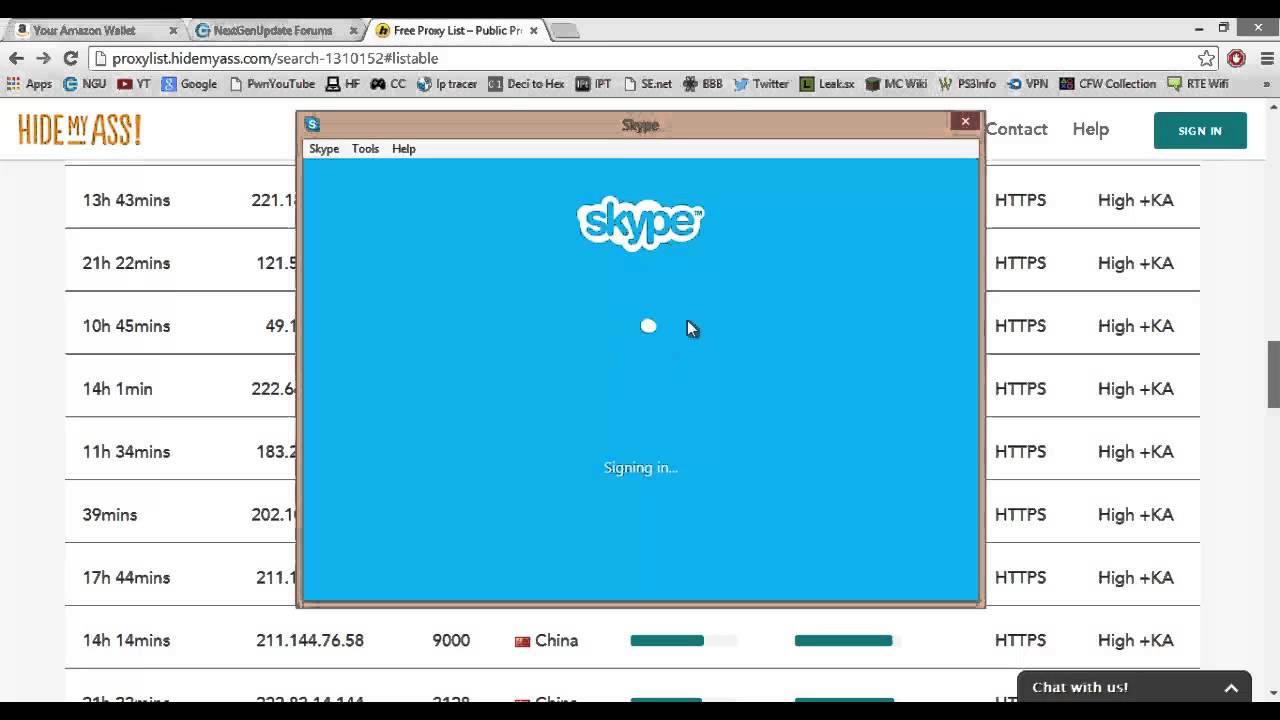Go back with the browser back arrow
Image resolution: width=1280 pixels, height=720 pixels.
tap(16, 58)
